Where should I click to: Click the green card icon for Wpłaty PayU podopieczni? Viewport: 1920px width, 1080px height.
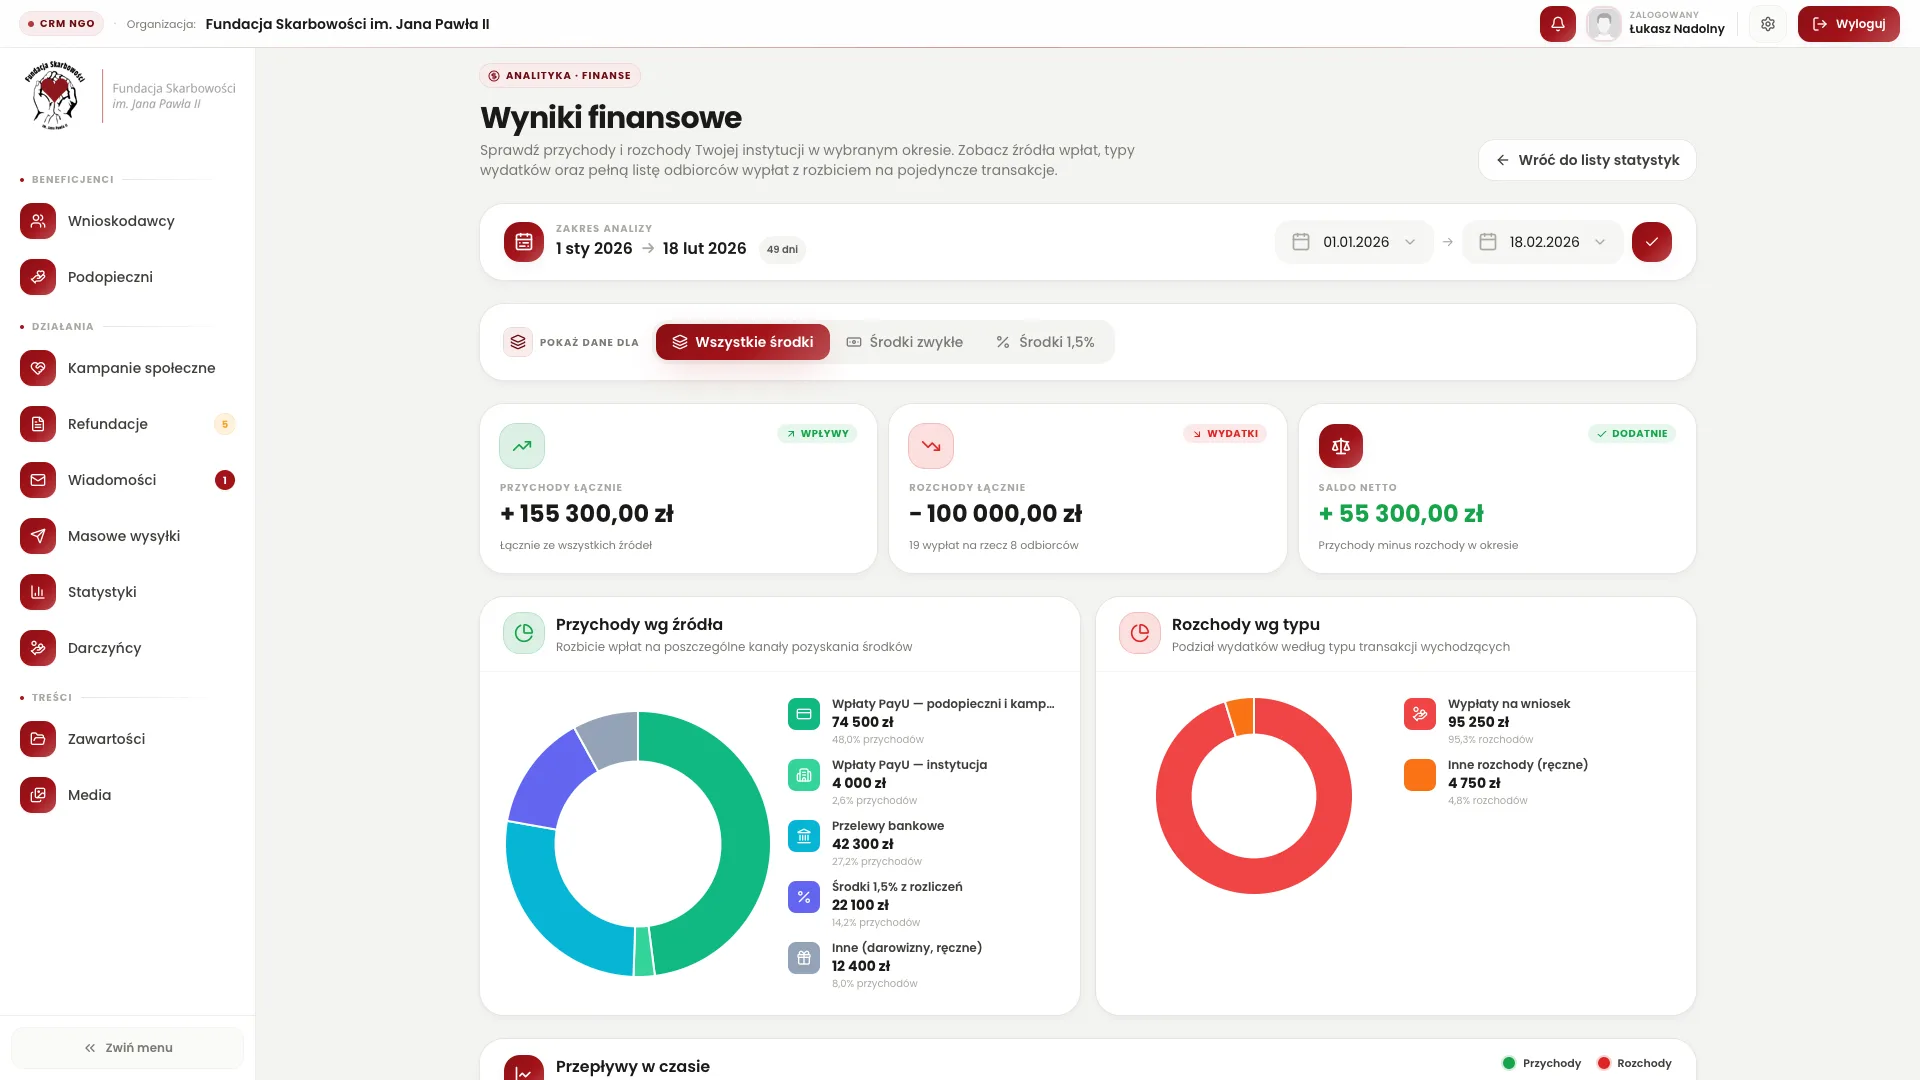pyautogui.click(x=804, y=714)
